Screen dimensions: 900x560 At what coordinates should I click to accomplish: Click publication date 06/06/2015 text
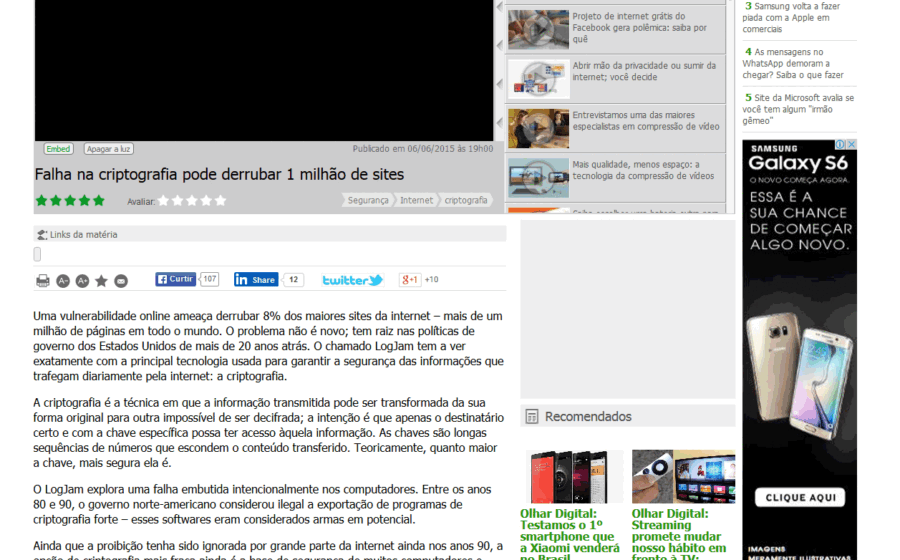[422, 149]
